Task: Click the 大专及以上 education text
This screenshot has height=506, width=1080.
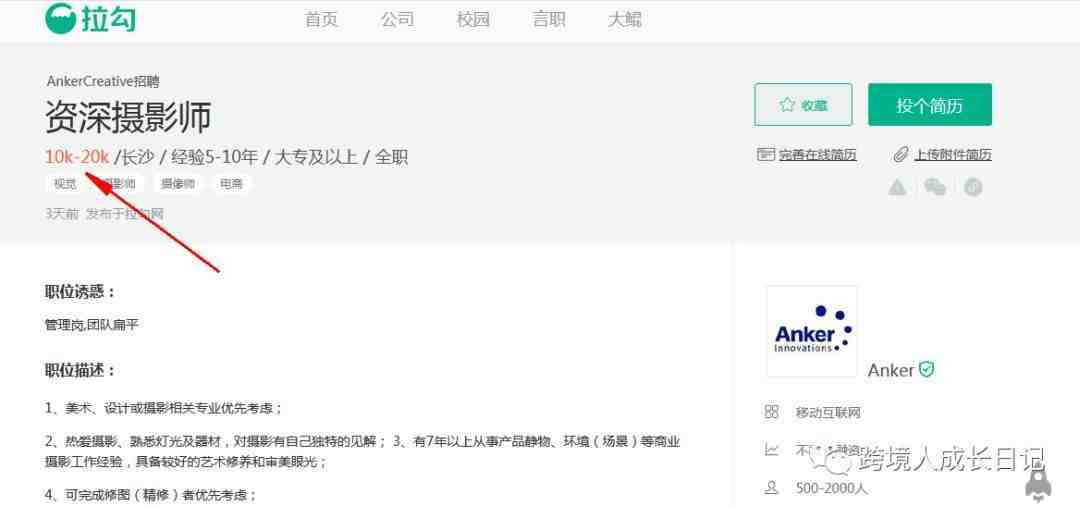Action: tap(316, 157)
